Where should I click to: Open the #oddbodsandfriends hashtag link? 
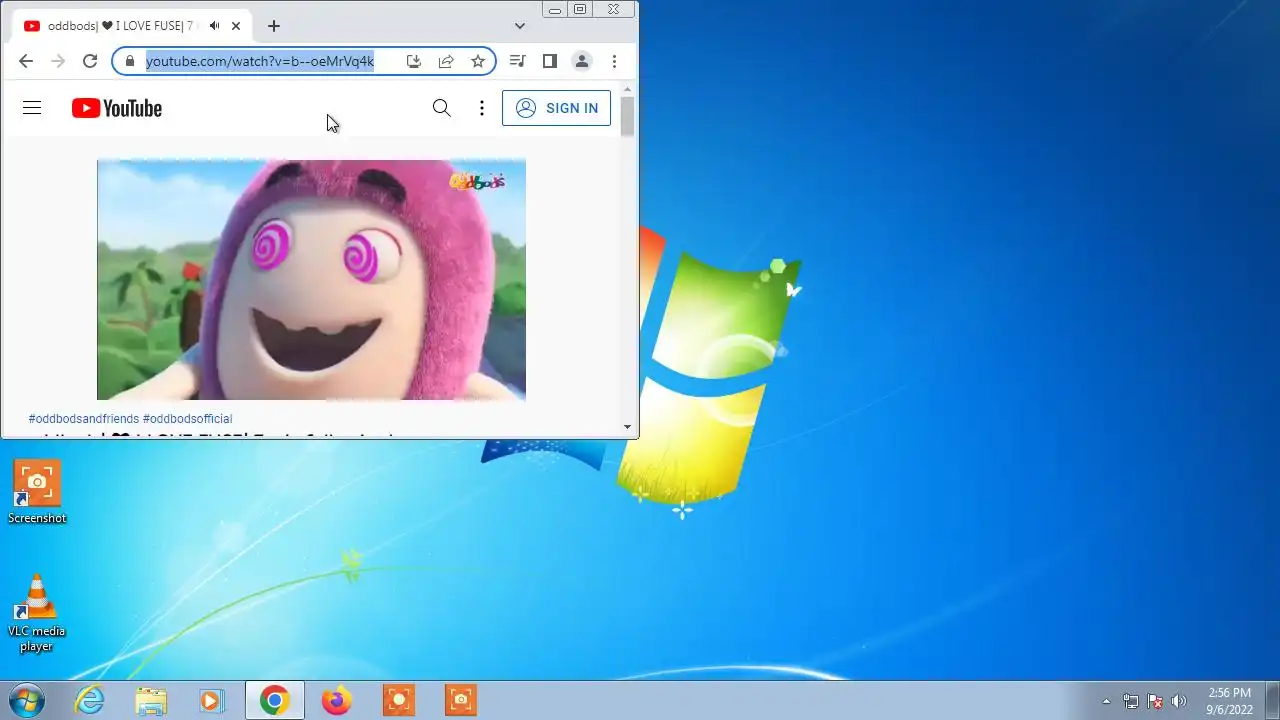tap(84, 419)
